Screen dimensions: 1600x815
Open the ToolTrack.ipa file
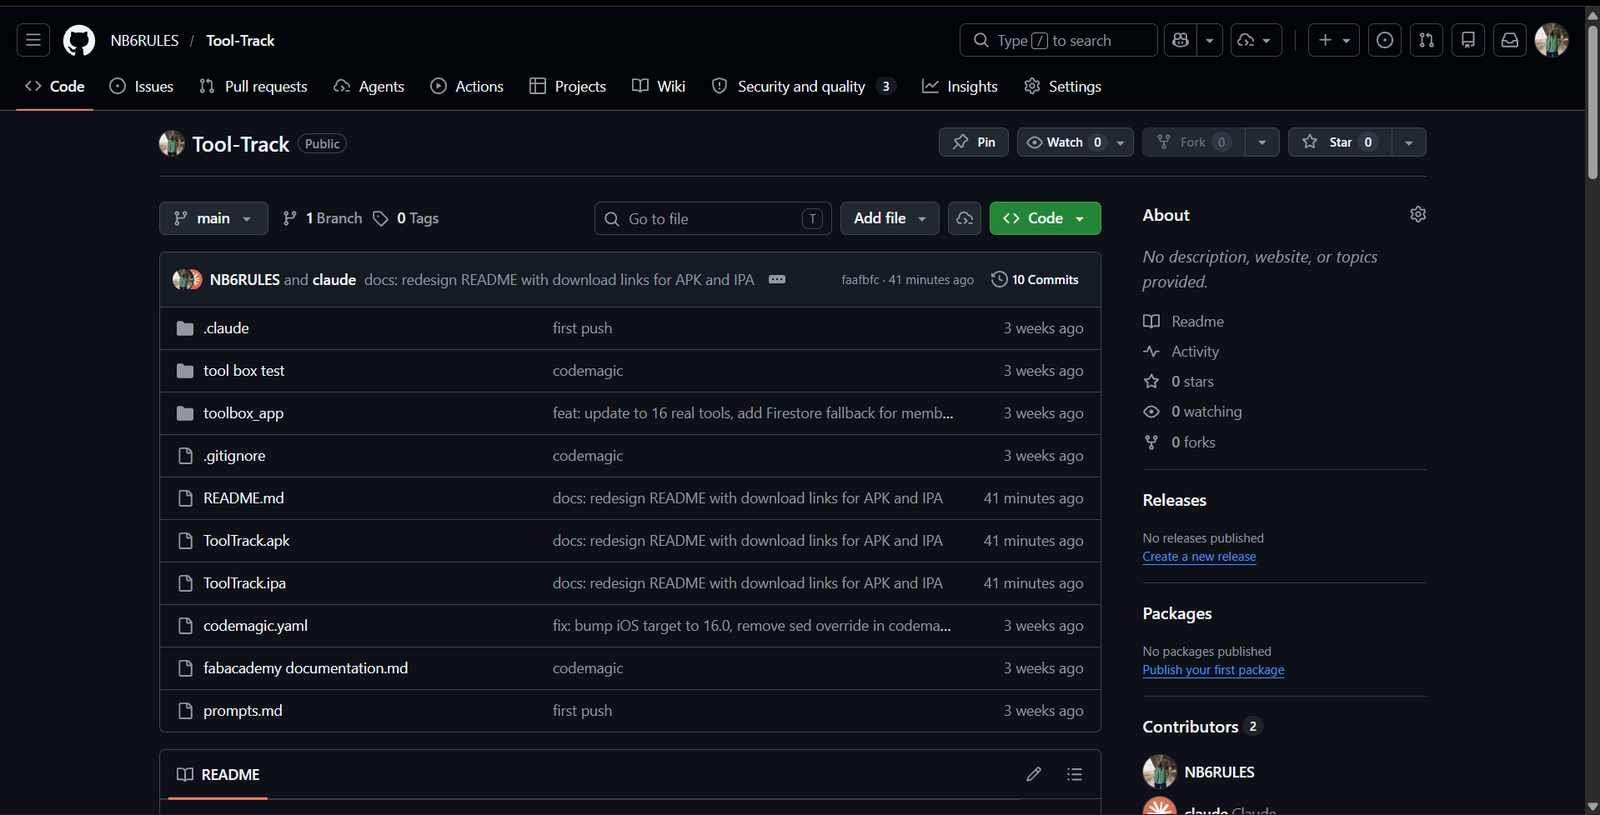click(x=244, y=583)
